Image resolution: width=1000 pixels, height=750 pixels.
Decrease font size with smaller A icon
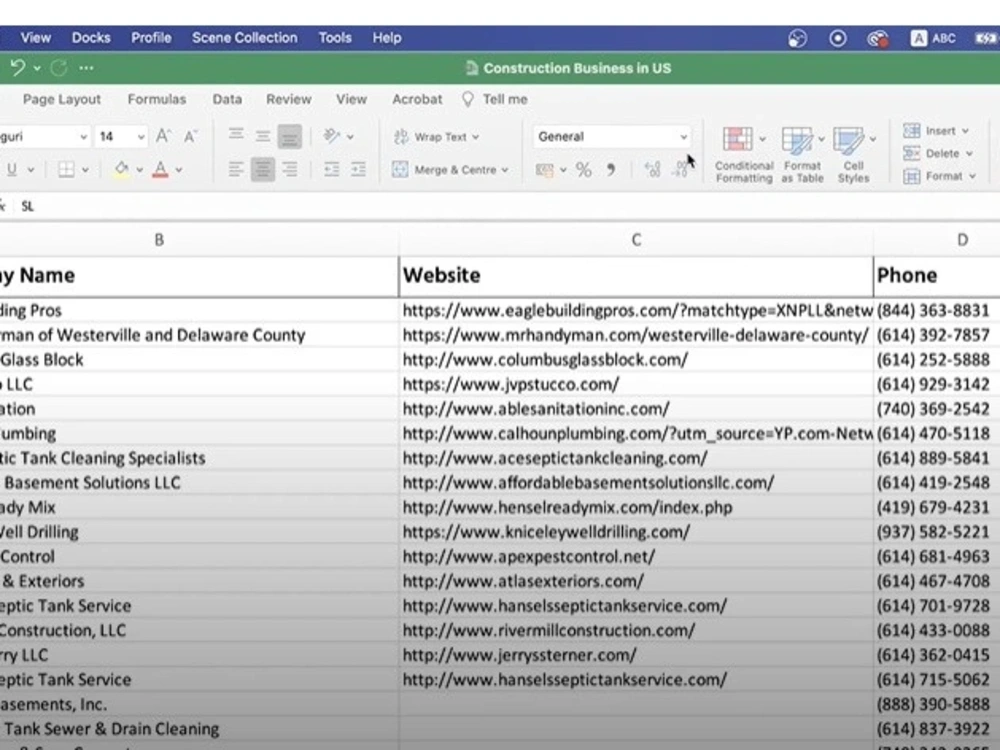point(190,136)
